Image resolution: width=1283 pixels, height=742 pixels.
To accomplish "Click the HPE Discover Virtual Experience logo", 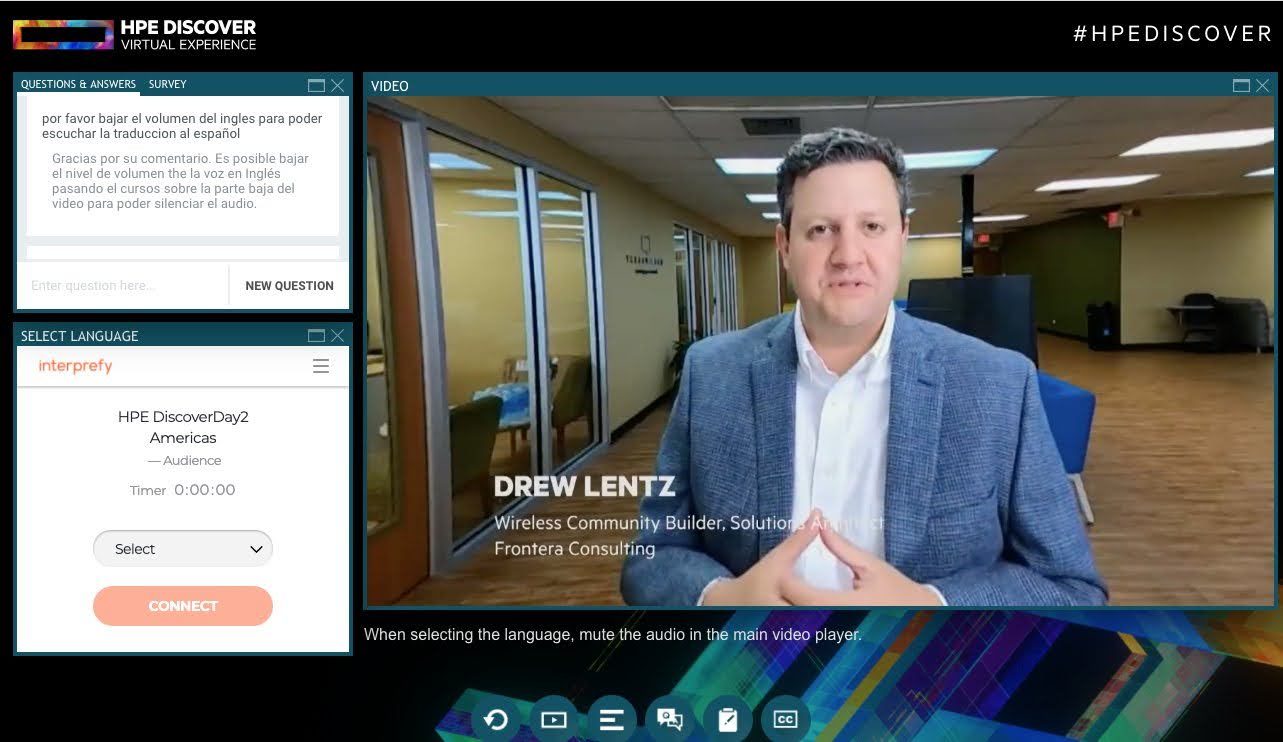I will tap(135, 35).
